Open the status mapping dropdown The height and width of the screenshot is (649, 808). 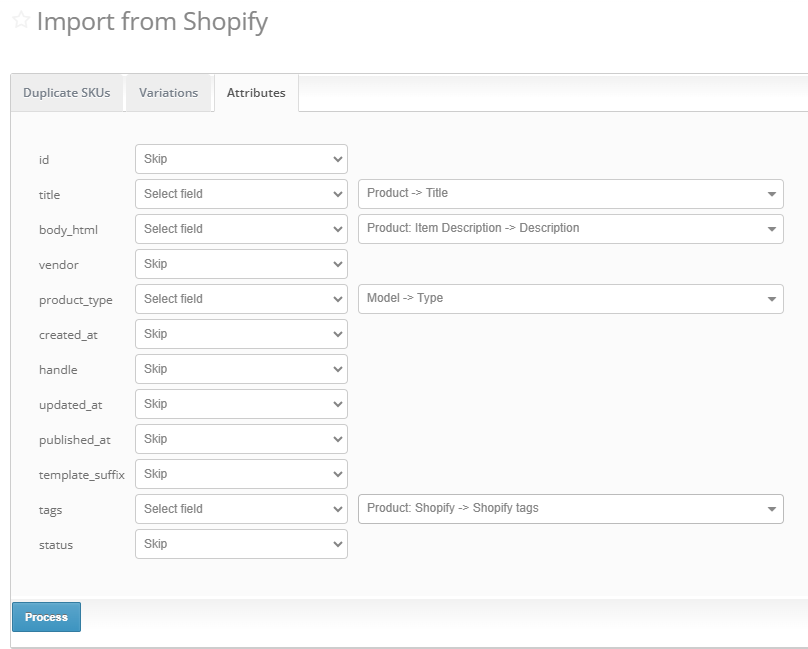point(241,544)
